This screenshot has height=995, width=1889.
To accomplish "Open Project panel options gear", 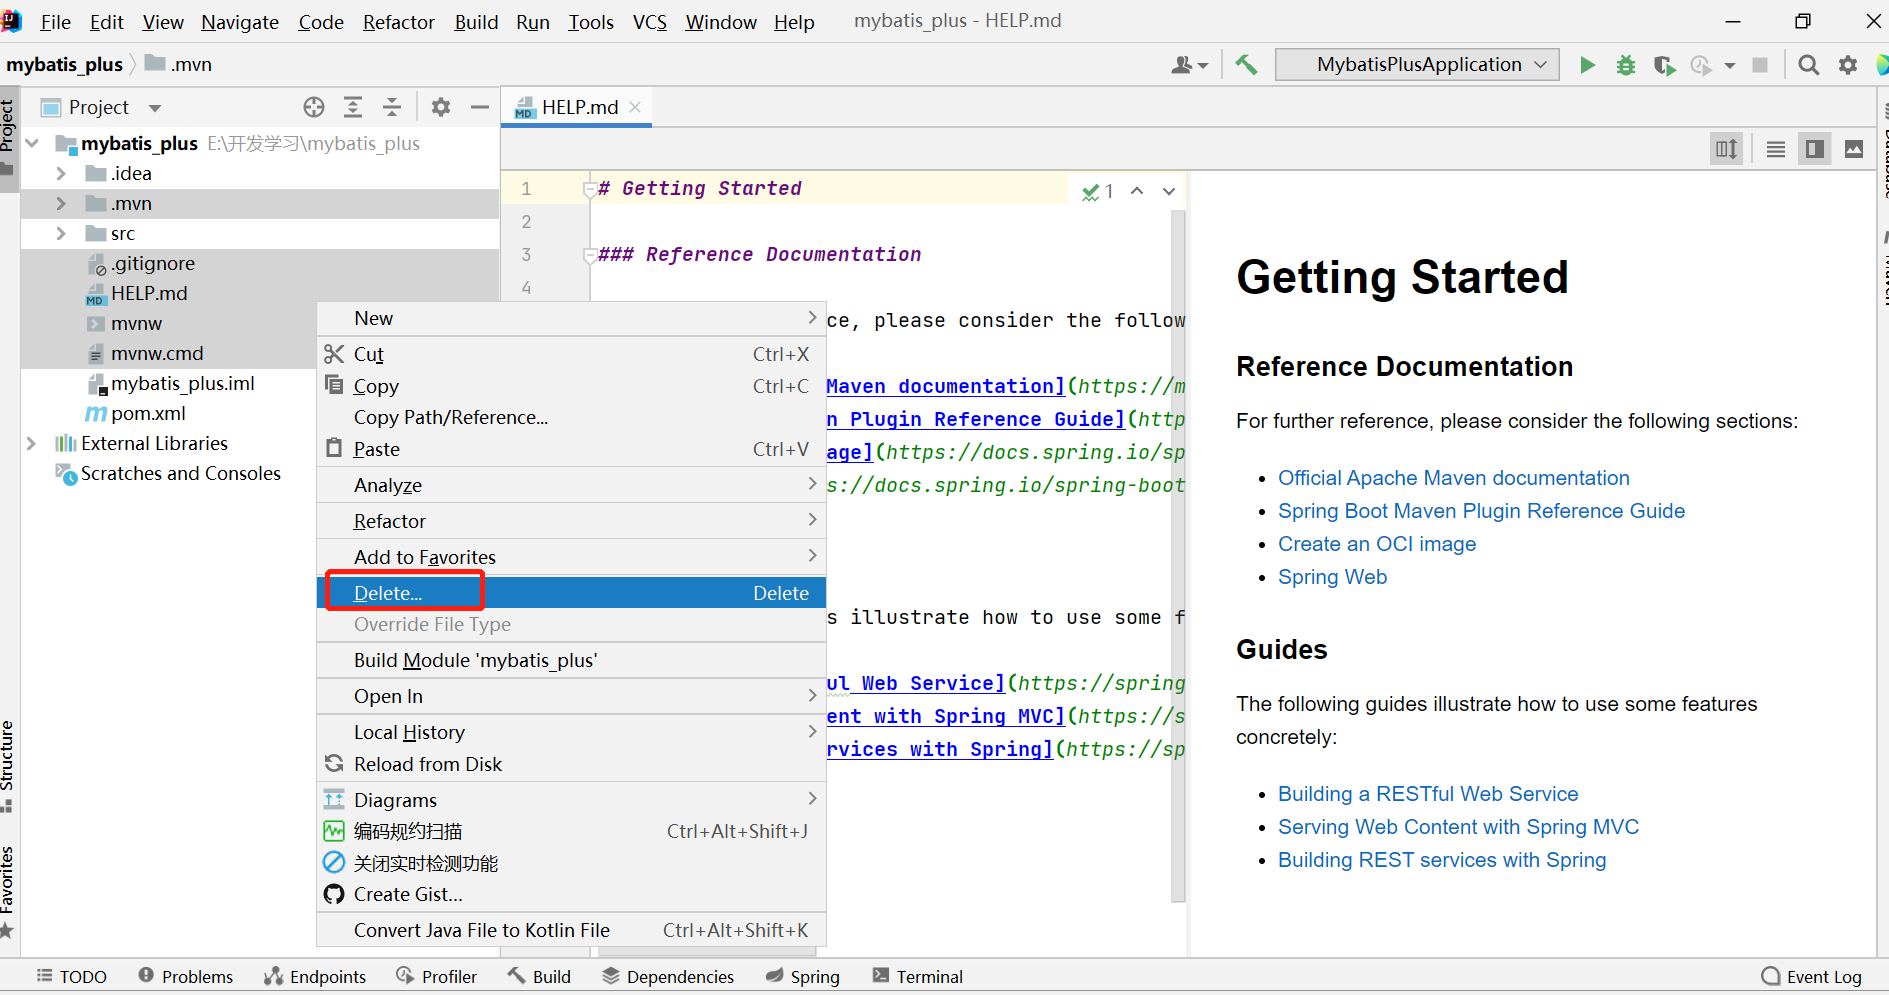I will [x=441, y=107].
